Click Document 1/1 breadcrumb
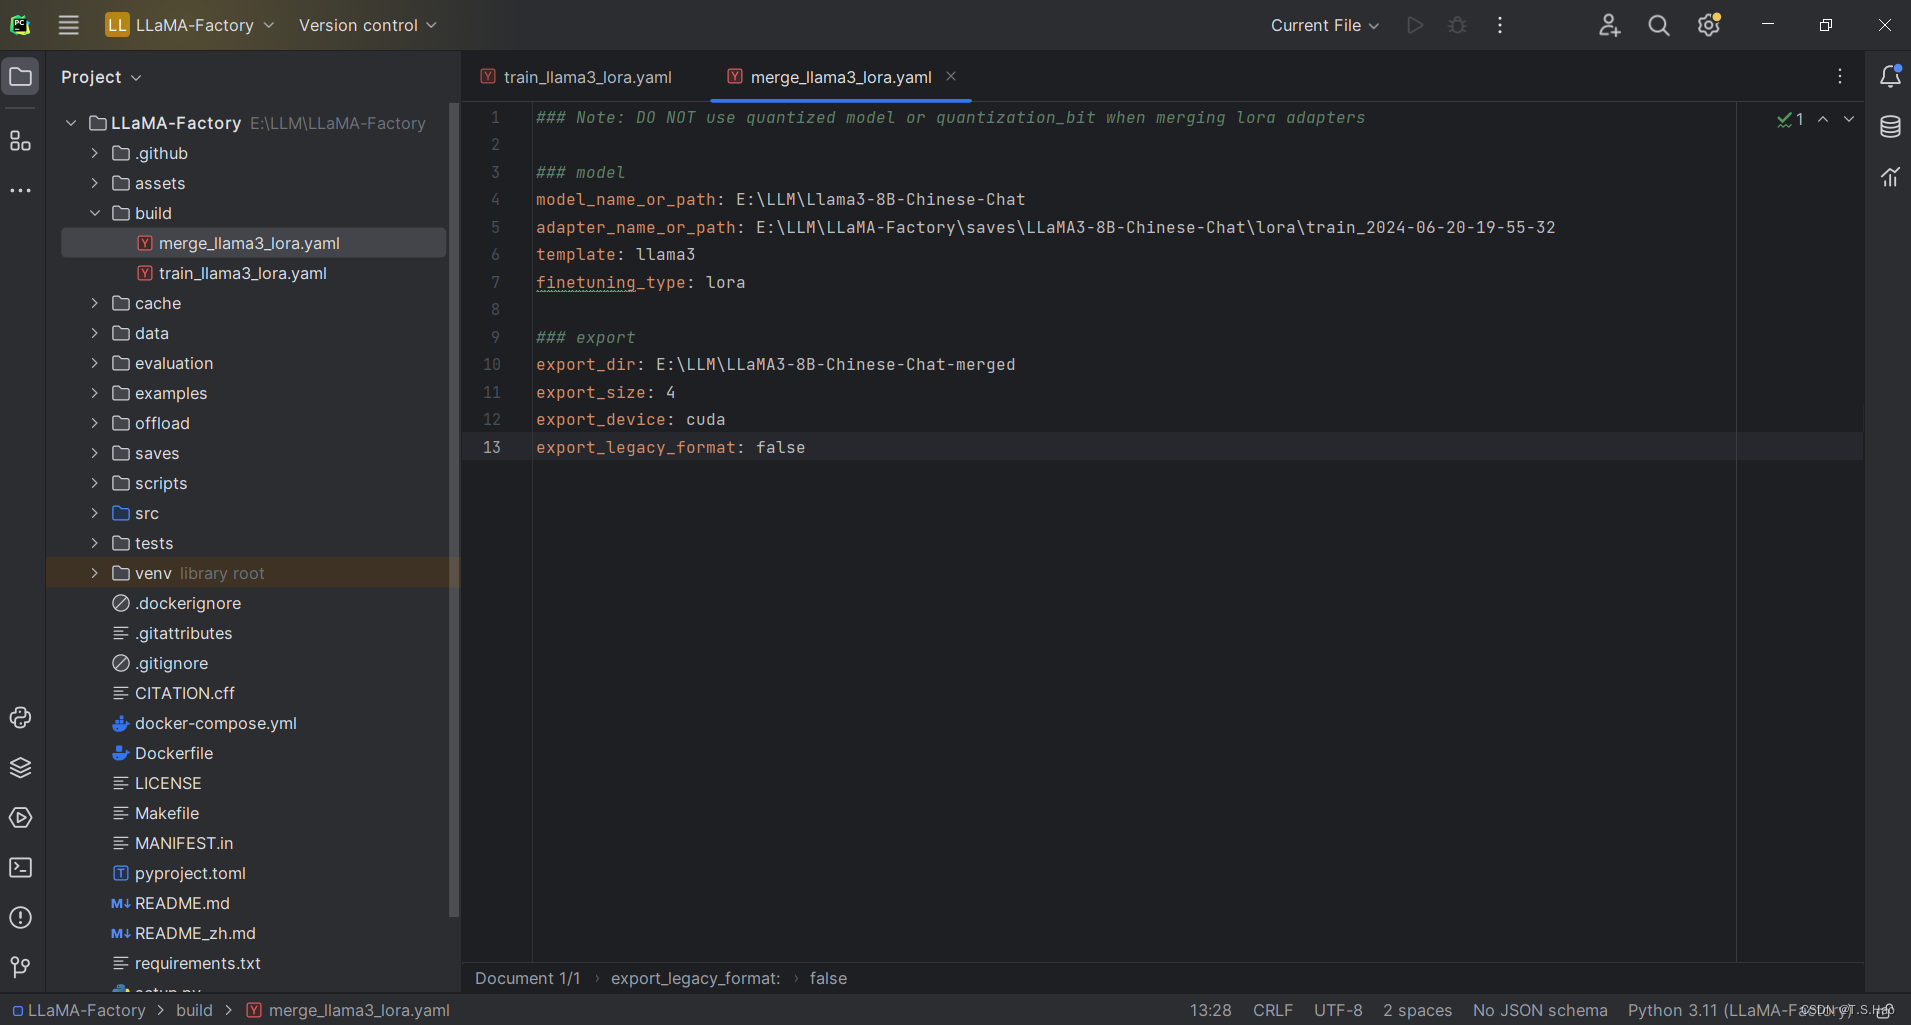The image size is (1911, 1025). (527, 978)
